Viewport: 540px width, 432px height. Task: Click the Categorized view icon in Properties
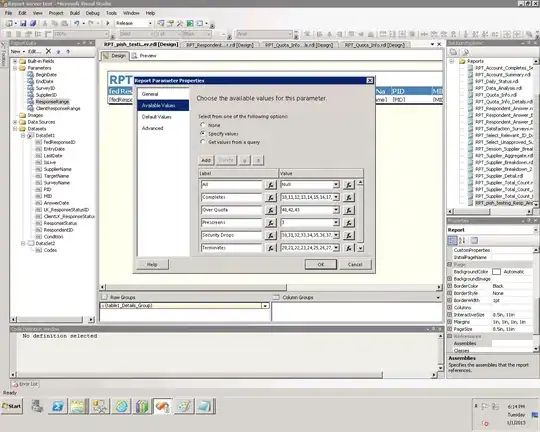click(x=452, y=240)
